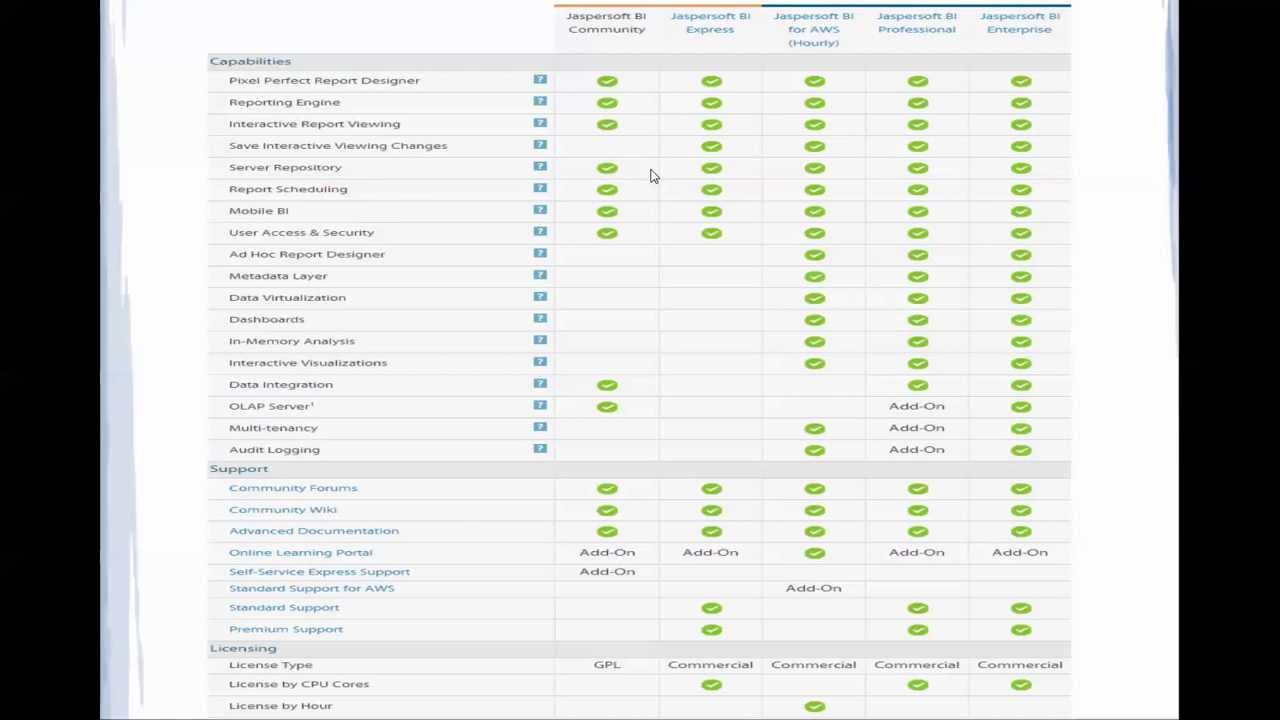Viewport: 1280px width, 720px height.
Task: Click help icon for Interactive Visualizations
Action: 540,362
